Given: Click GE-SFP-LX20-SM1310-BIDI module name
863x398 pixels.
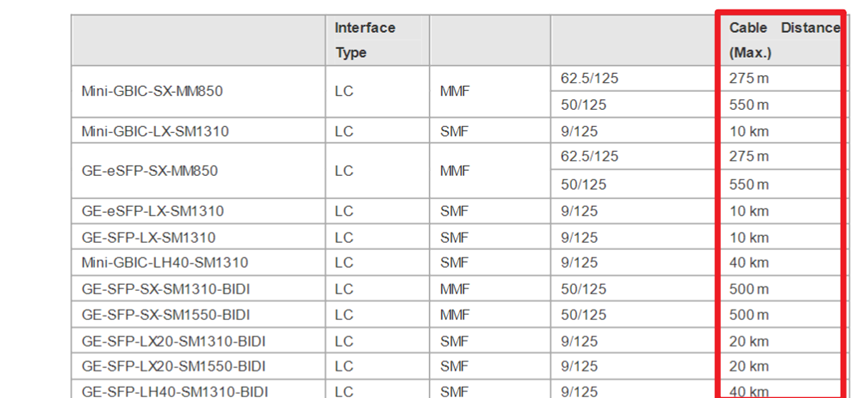Looking at the screenshot, I should click(173, 342).
